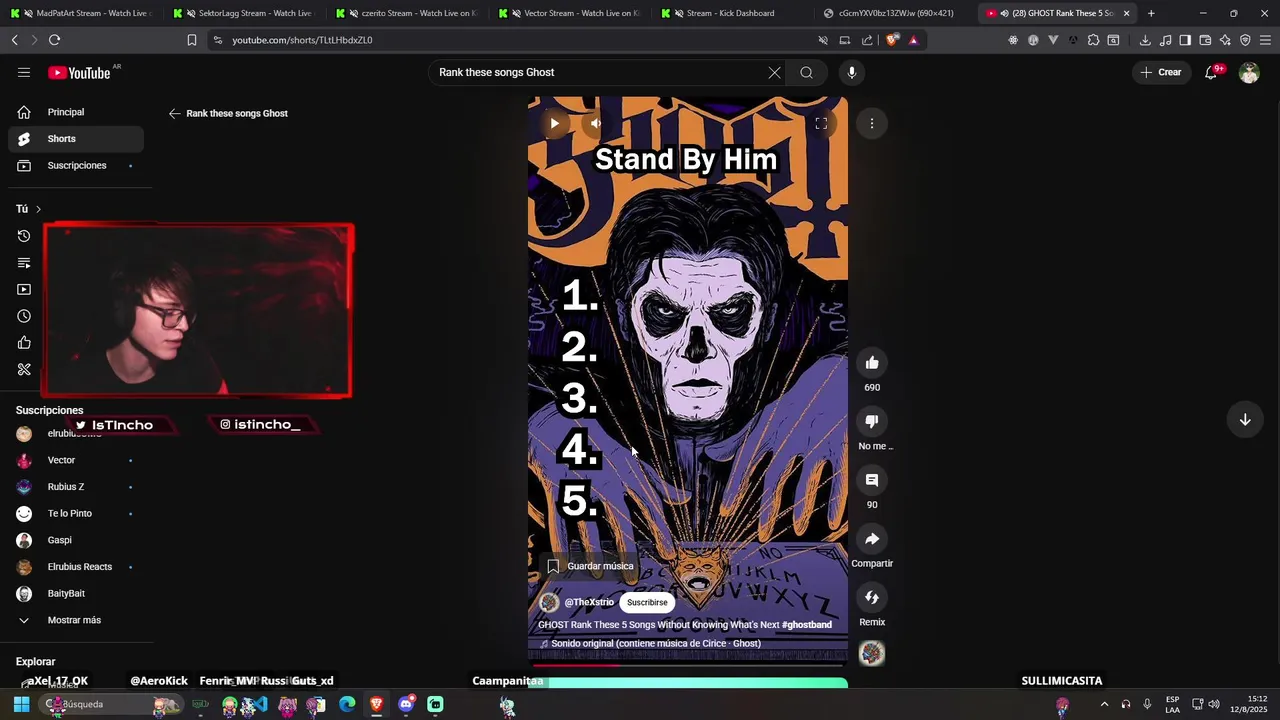Open Brave wallet icon
The height and width of the screenshot is (720, 1280).
[x=1205, y=40]
